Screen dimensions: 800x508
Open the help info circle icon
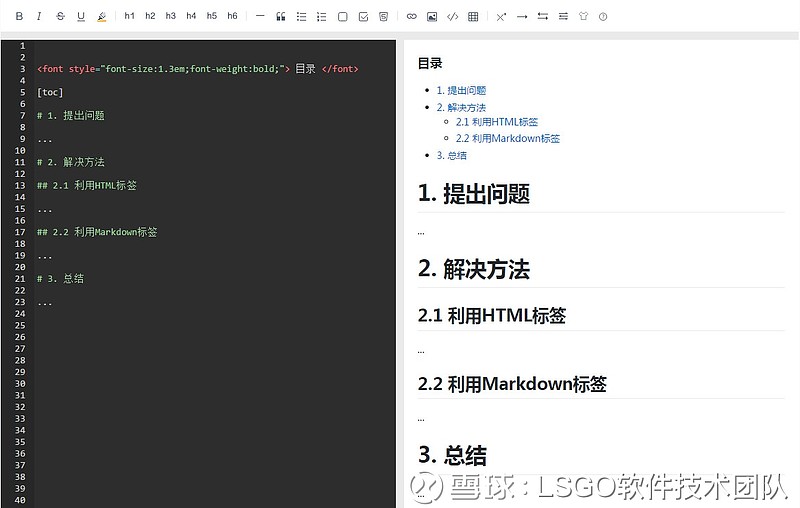coord(603,17)
